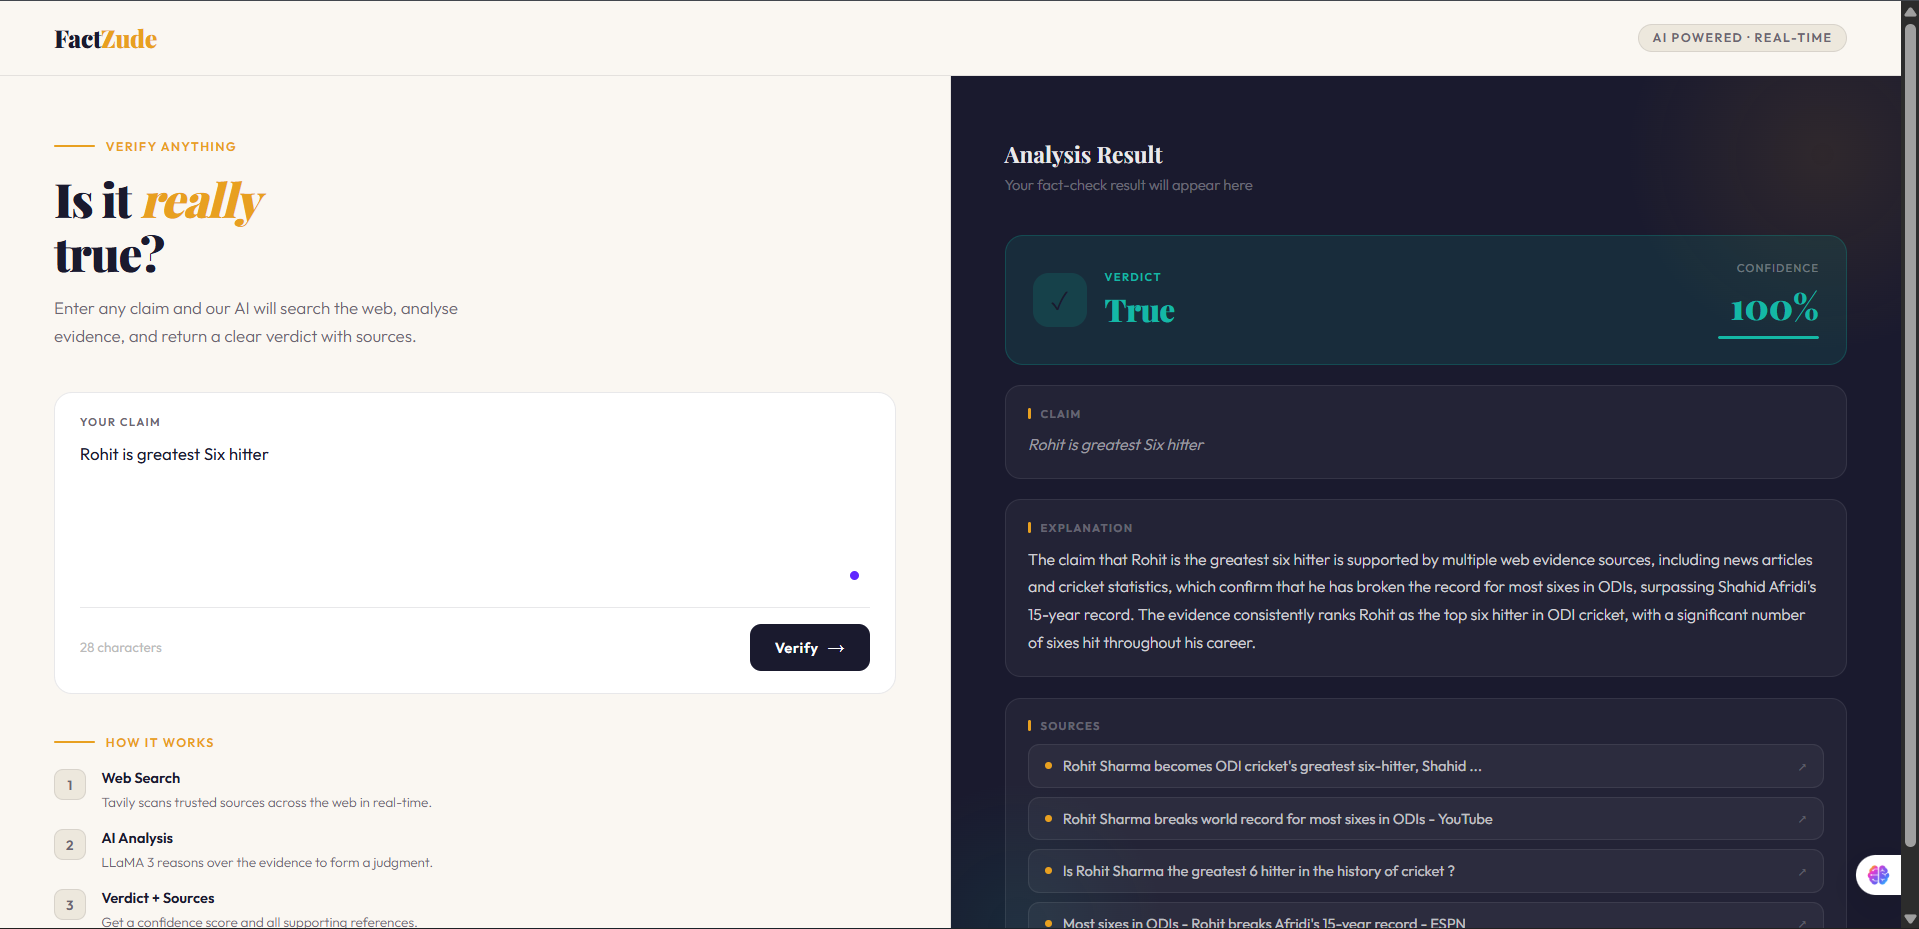The height and width of the screenshot is (929, 1919).
Task: Click the purple dot indicator in claim box
Action: tap(854, 575)
